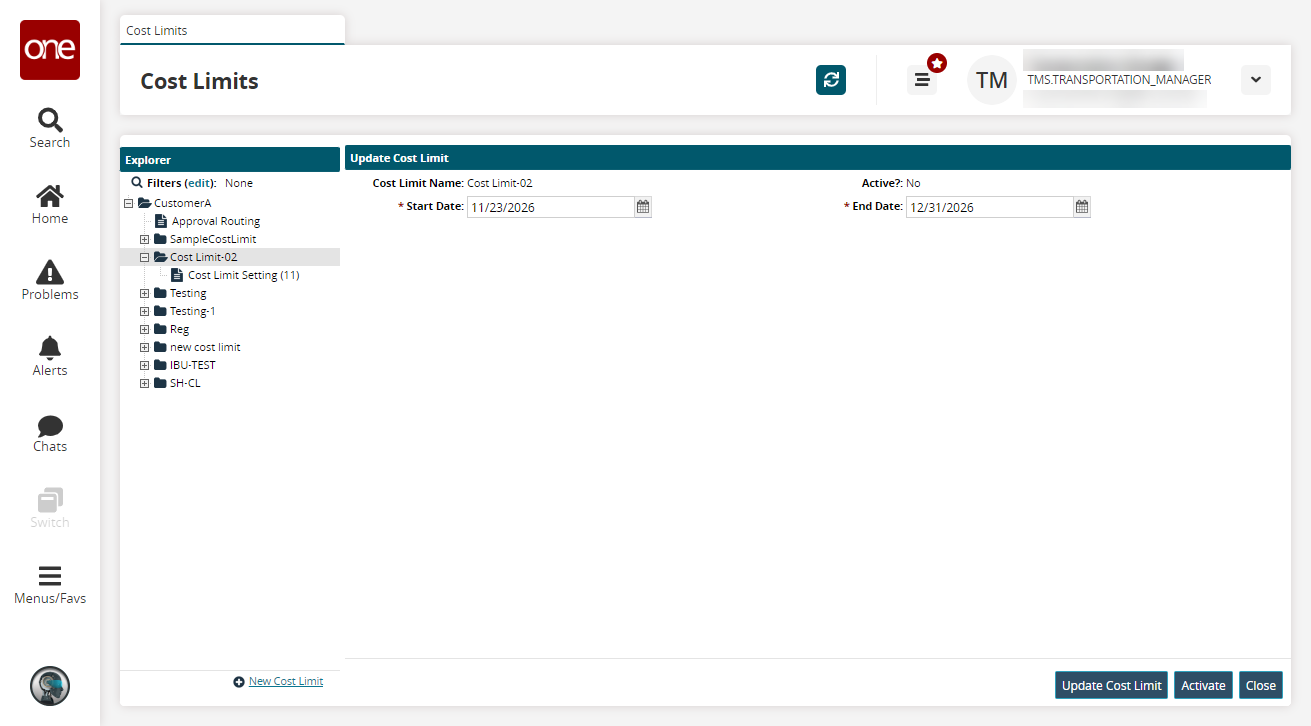Collapse the Cost Limit-02 folder node
The width and height of the screenshot is (1311, 726).
click(x=145, y=257)
